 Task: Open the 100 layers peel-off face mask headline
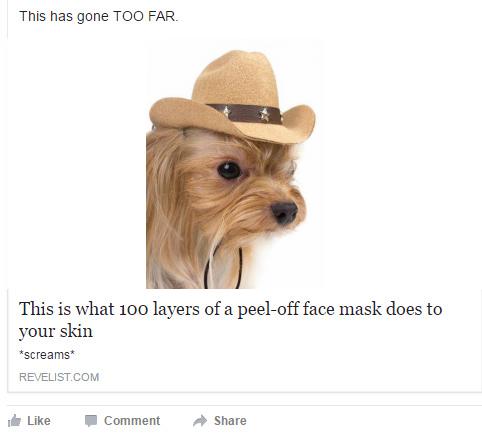coord(231,320)
